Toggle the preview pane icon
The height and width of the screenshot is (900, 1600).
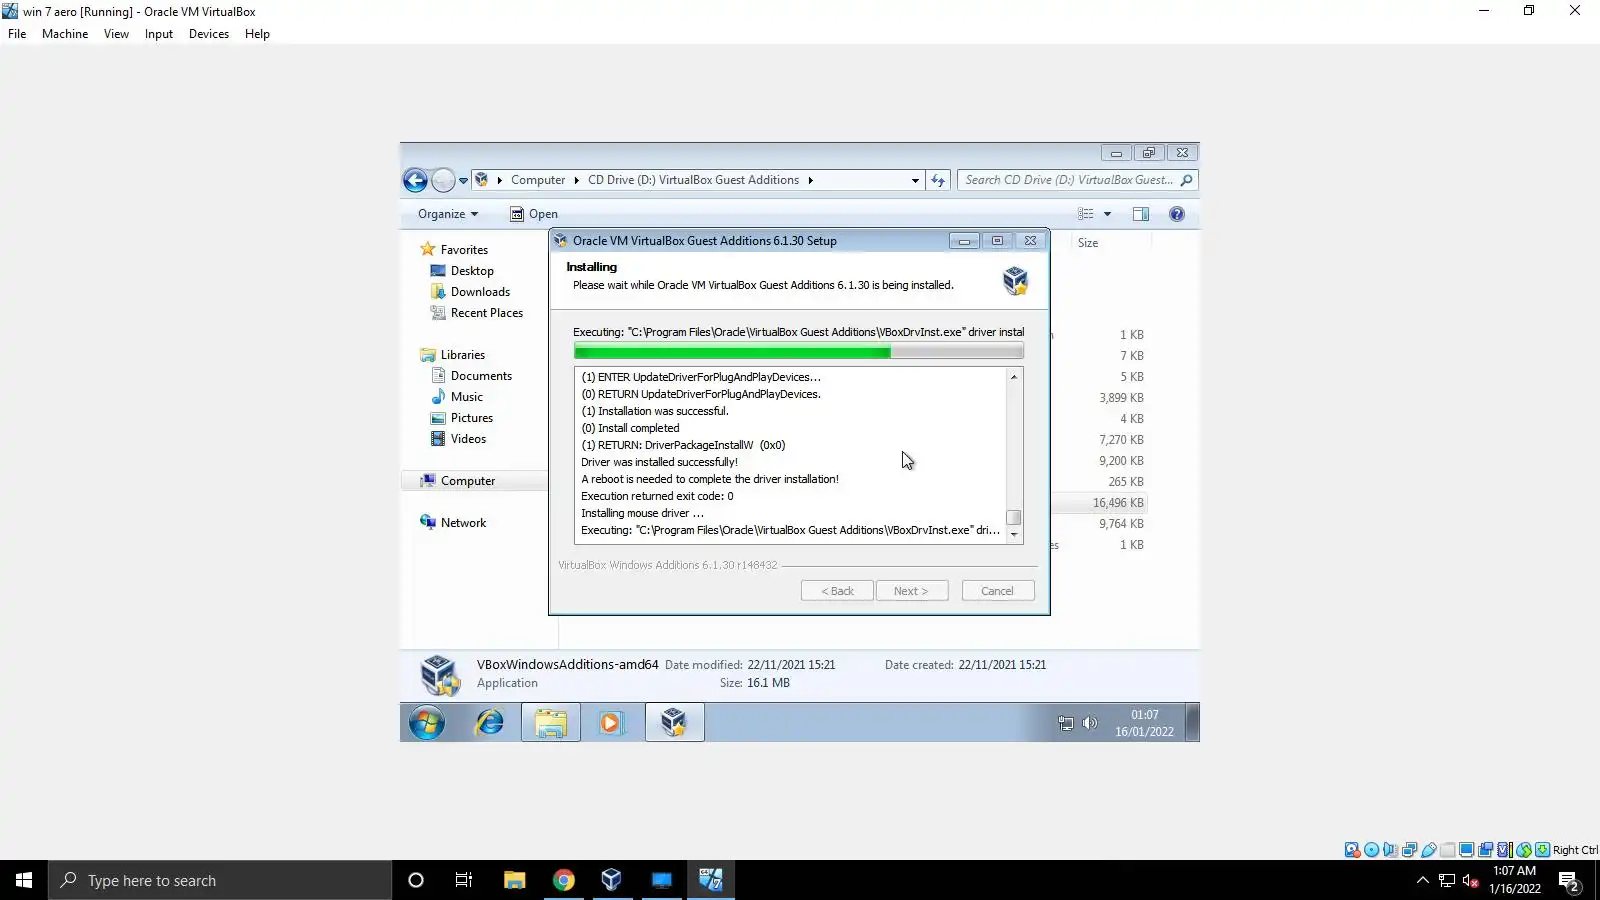(1141, 214)
